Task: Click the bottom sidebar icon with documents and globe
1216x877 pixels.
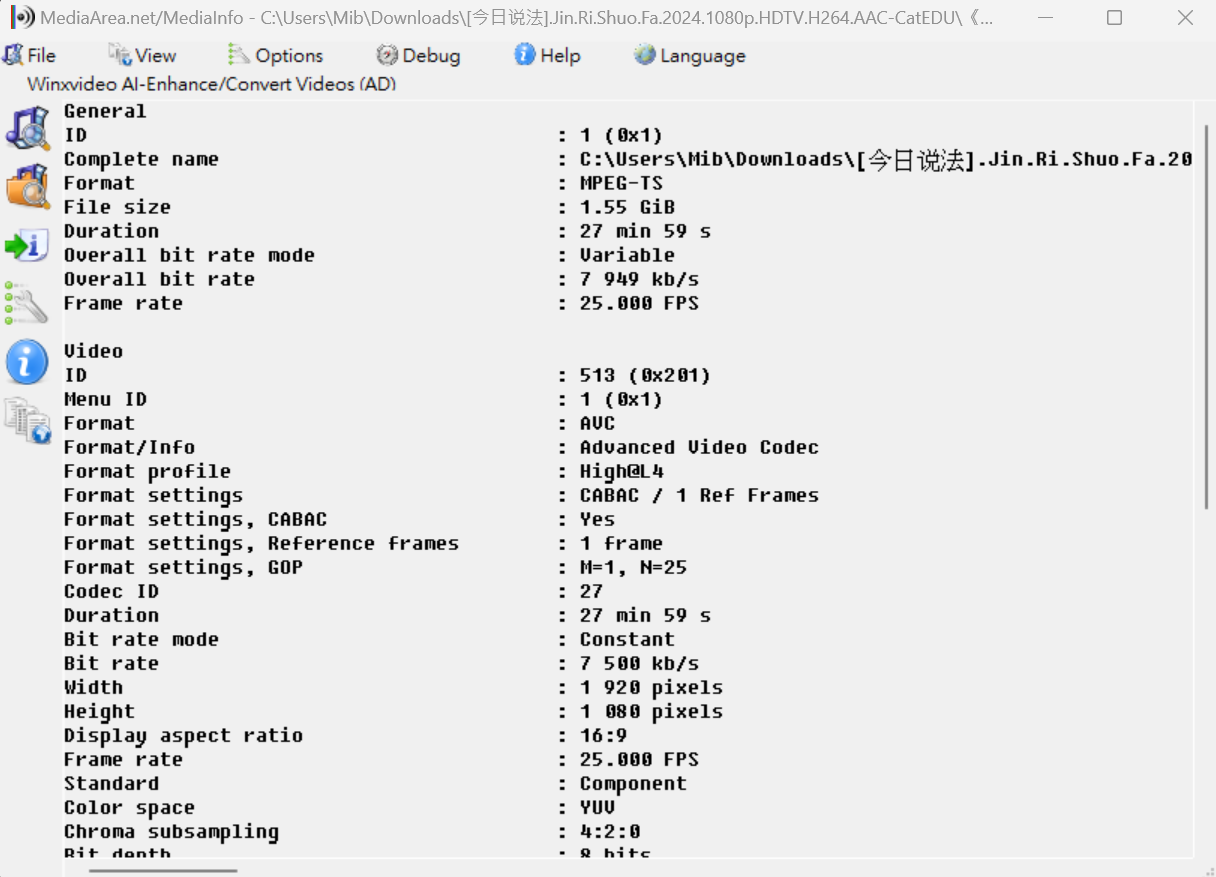Action: 27,420
